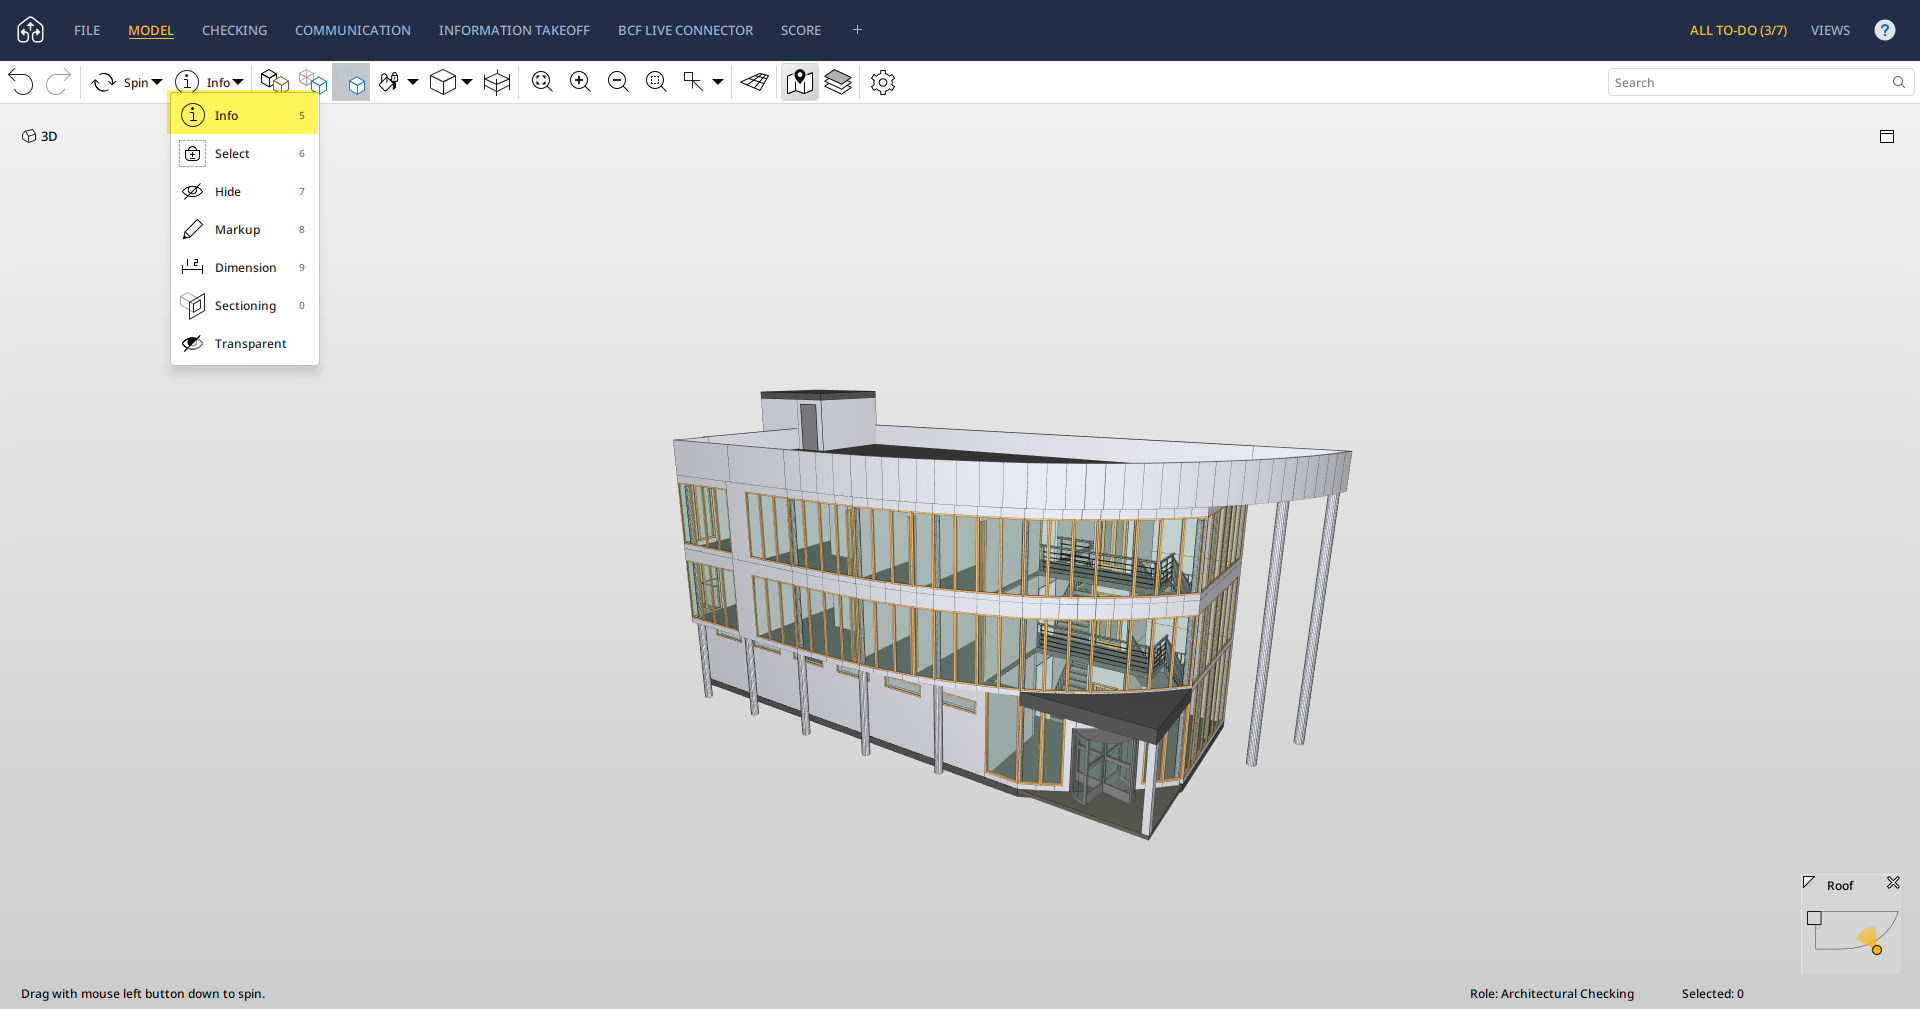Click the Roof floor label

[x=1840, y=885]
